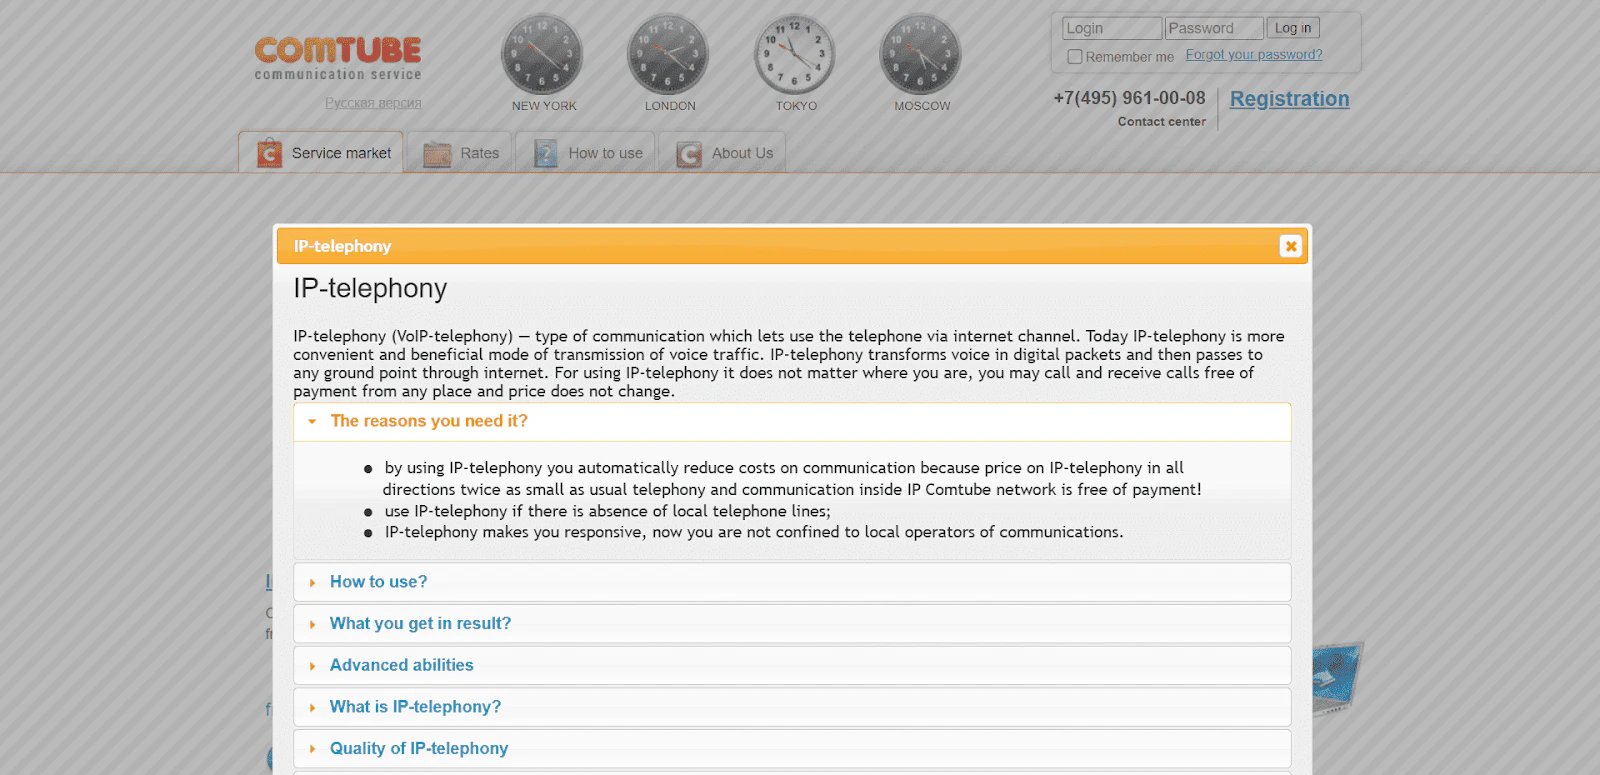Click the Moscow clock

920,54
